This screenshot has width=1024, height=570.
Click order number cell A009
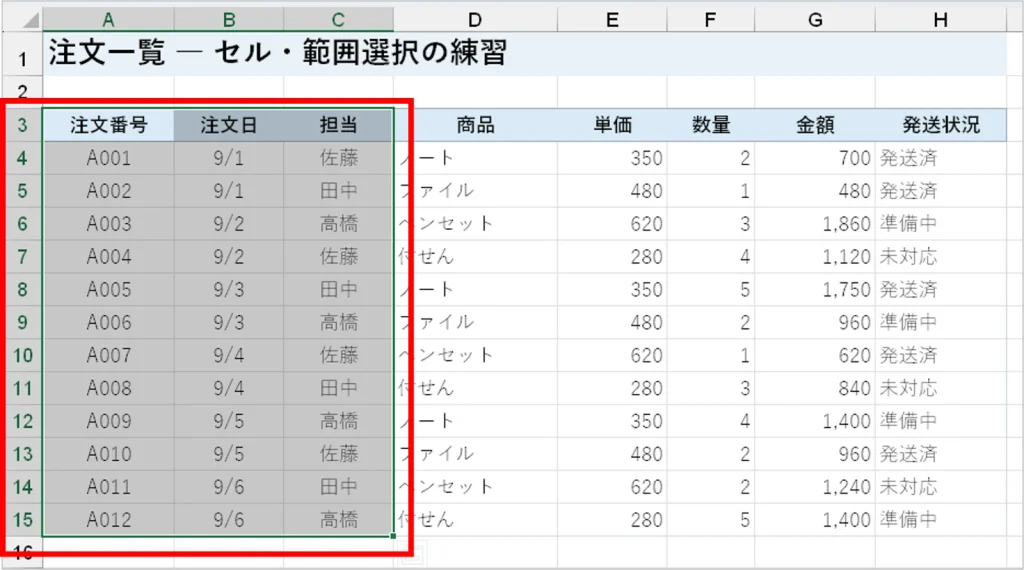(x=108, y=421)
